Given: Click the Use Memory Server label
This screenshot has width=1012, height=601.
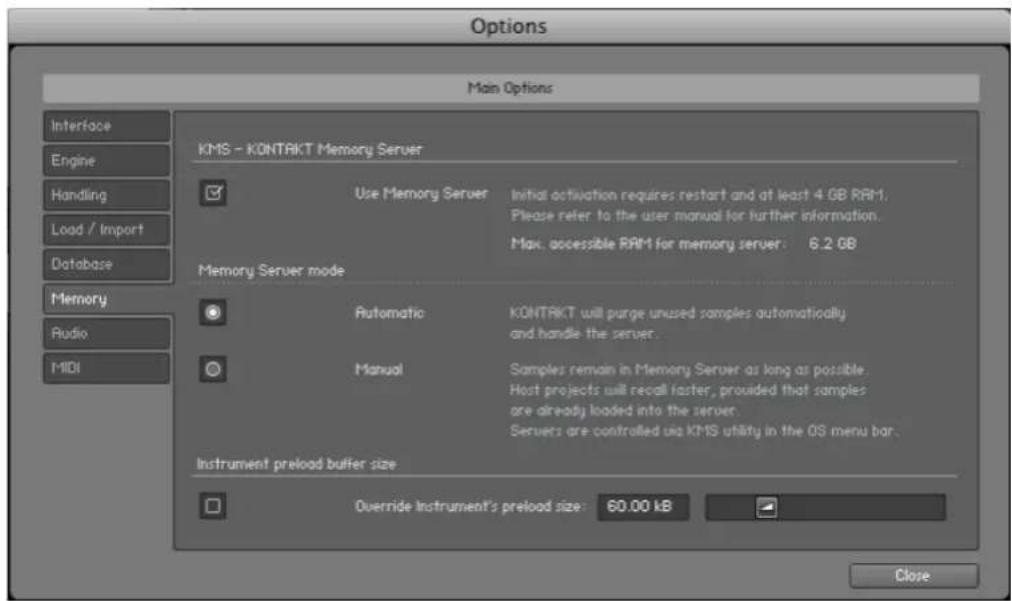Looking at the screenshot, I should [421, 194].
